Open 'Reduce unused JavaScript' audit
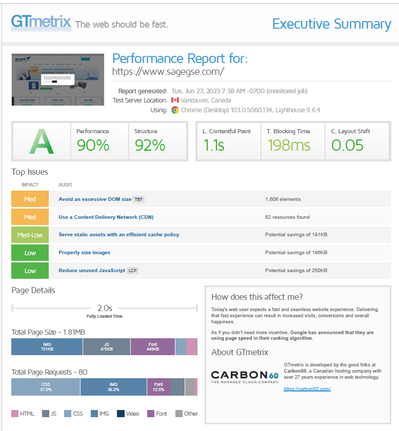Image resolution: width=399 pixels, height=431 pixels. [92, 270]
